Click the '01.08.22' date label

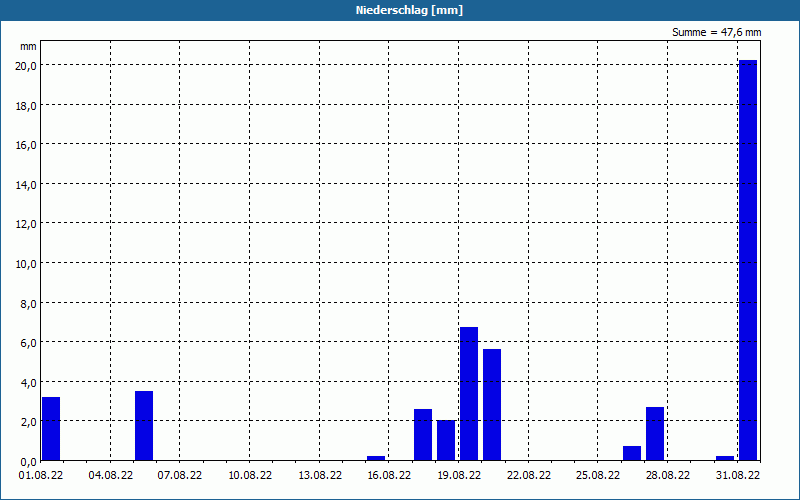click(x=41, y=476)
